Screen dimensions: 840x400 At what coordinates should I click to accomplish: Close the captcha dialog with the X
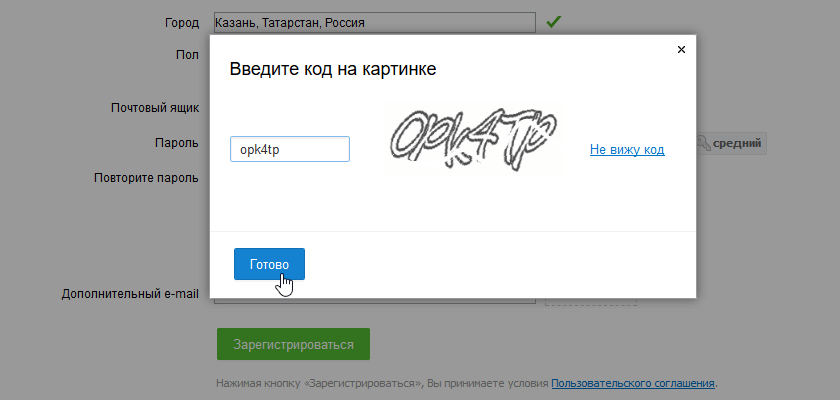[x=681, y=50]
